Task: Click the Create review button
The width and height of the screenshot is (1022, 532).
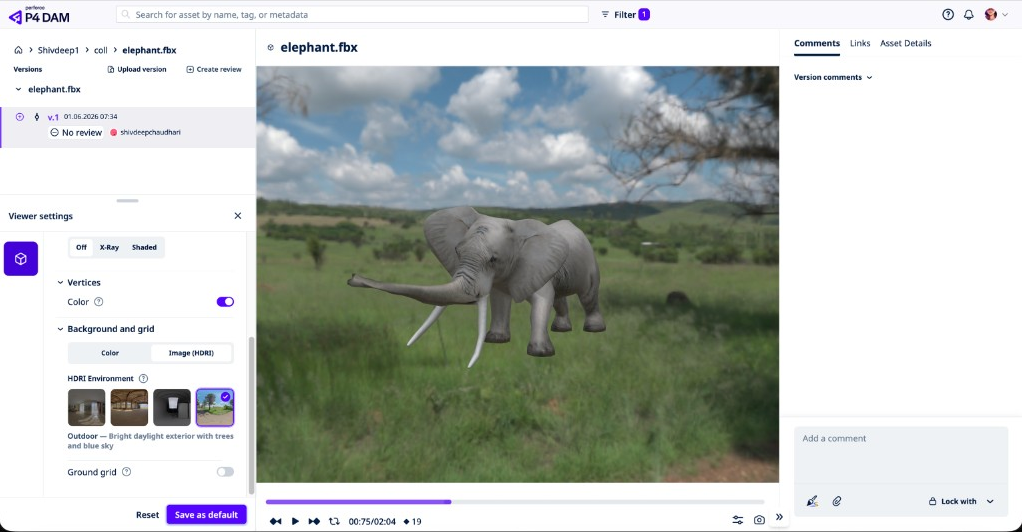Action: pos(214,69)
